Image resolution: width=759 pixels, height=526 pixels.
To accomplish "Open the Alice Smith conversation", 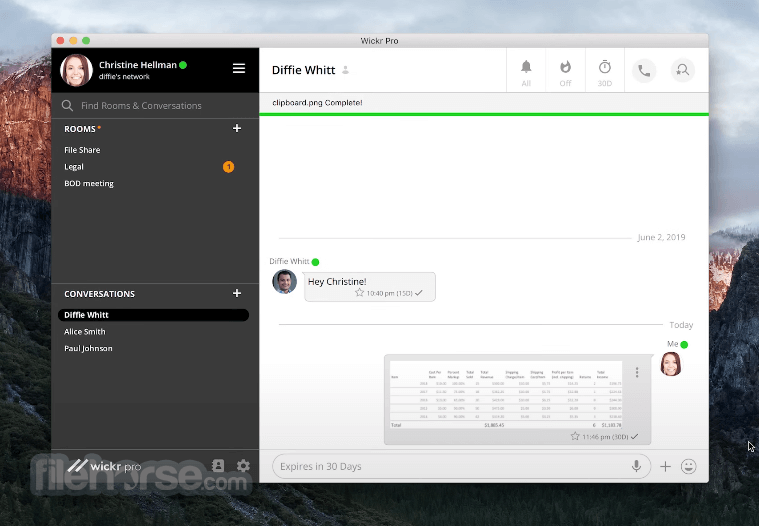I will point(85,331).
